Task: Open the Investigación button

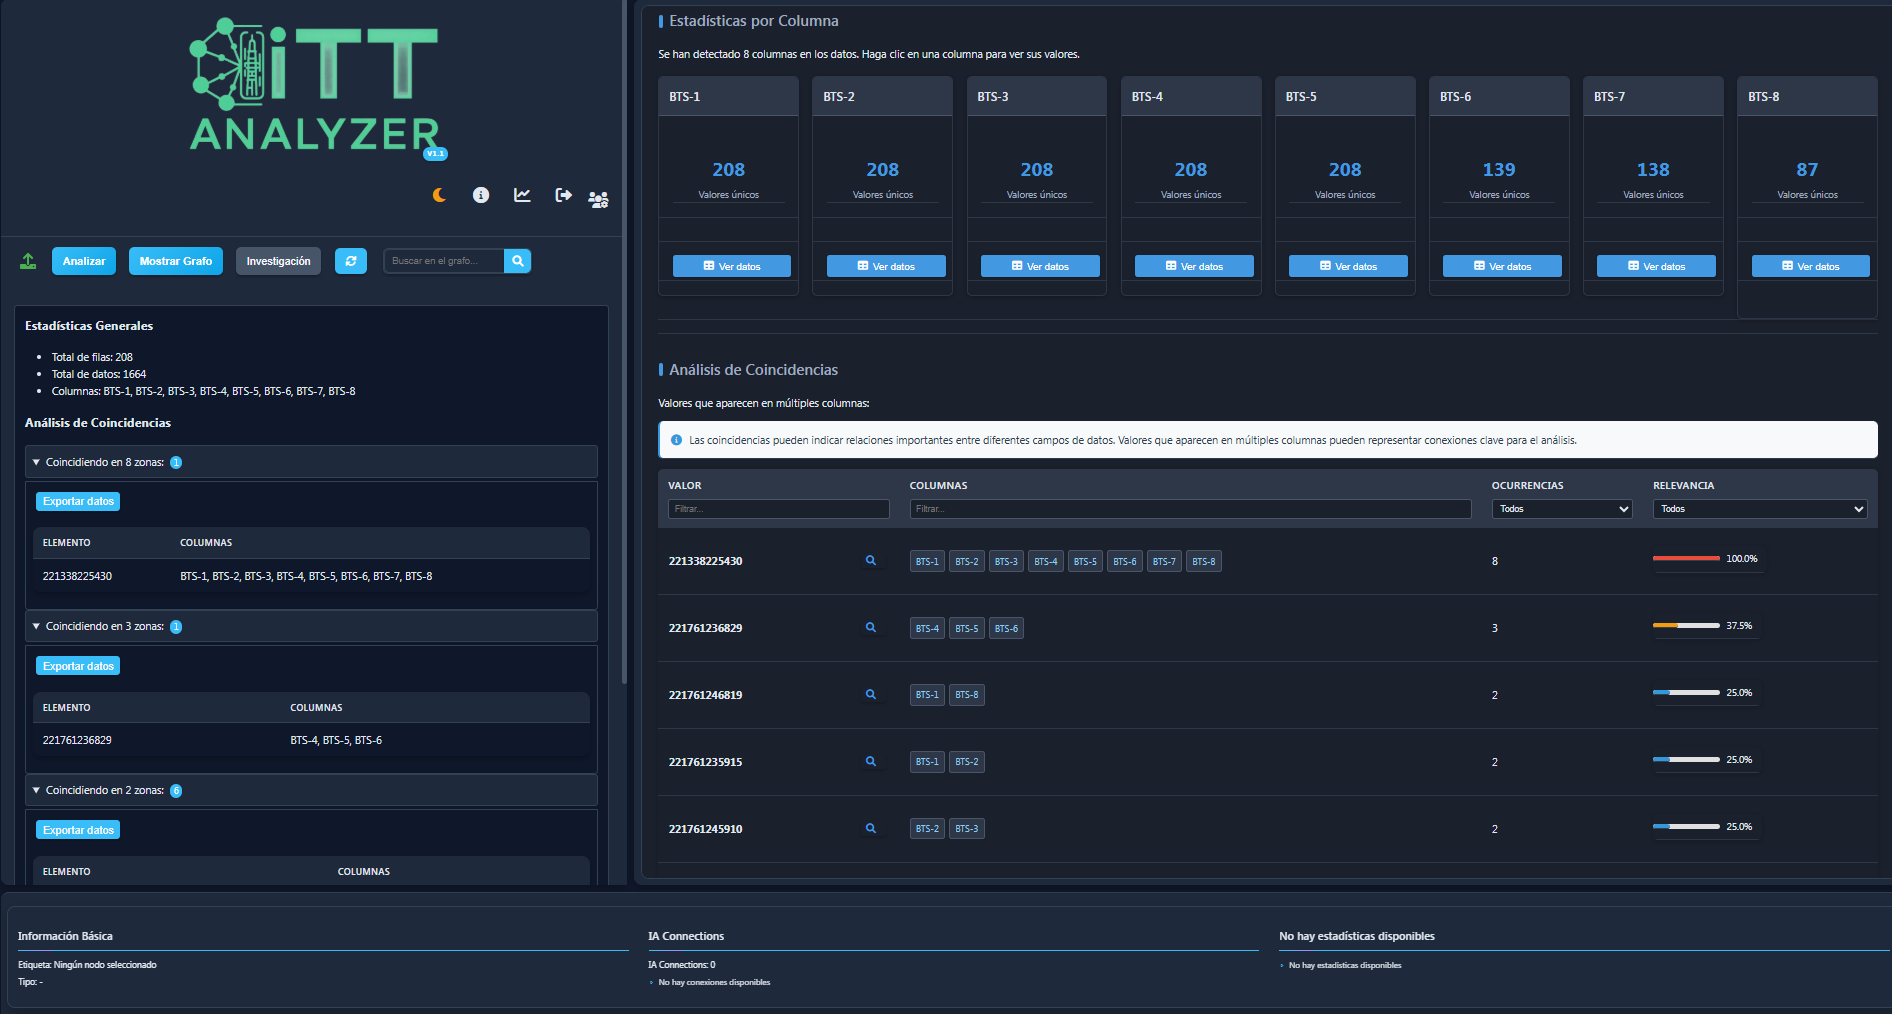Action: pyautogui.click(x=278, y=261)
